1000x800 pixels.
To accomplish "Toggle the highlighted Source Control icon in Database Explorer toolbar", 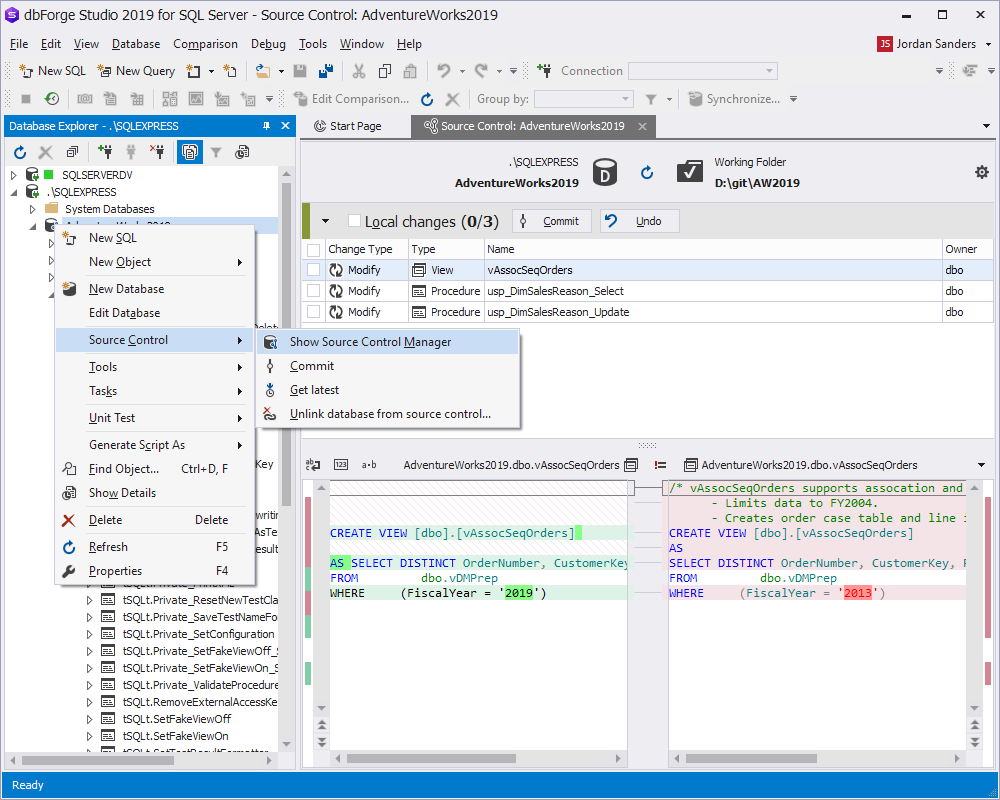I will [190, 152].
